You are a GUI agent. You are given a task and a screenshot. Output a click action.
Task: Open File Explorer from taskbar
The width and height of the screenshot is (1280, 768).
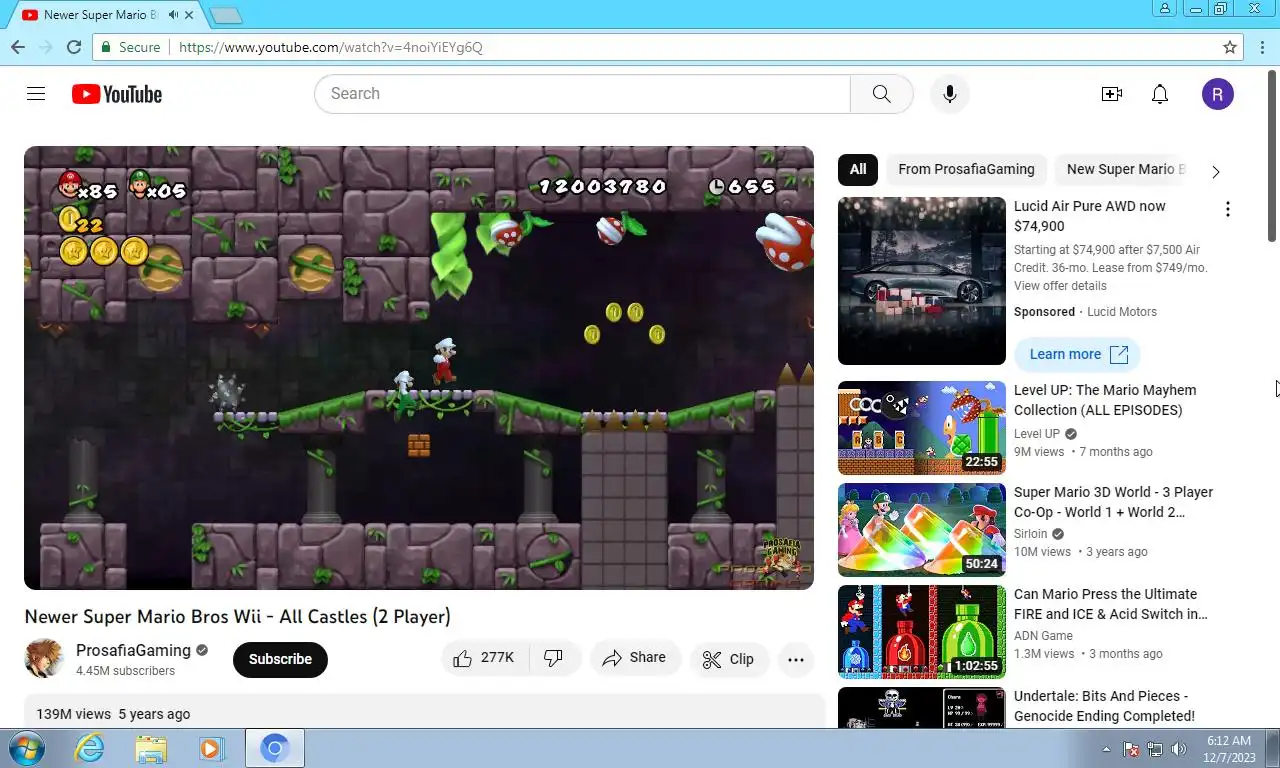[151, 748]
